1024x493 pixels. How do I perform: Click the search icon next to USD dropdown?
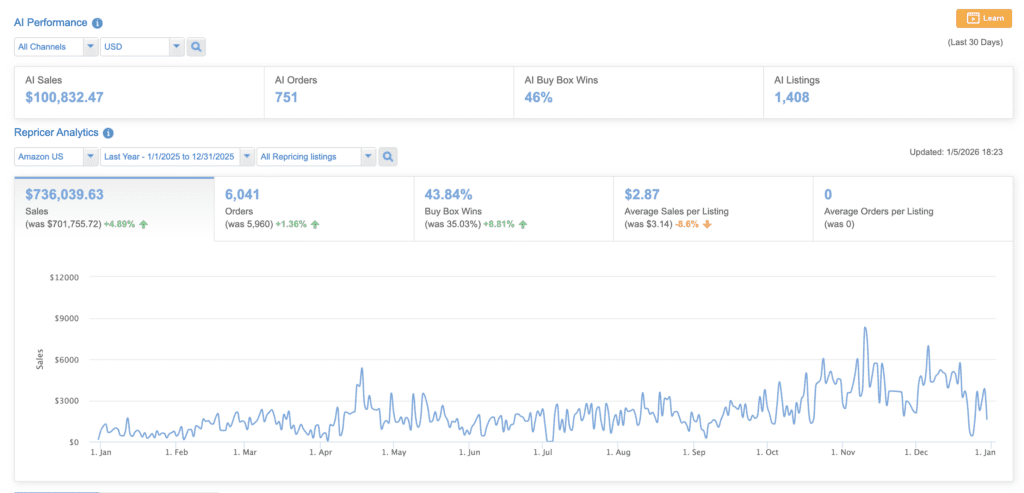click(x=197, y=46)
